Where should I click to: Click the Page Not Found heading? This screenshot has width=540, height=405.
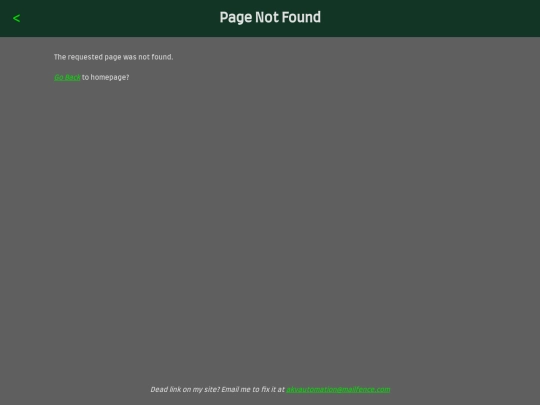270,18
